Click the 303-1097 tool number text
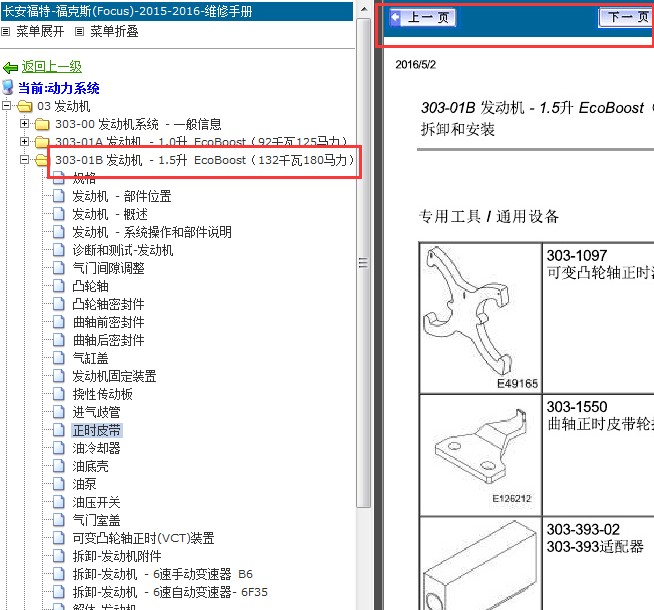 pyautogui.click(x=577, y=255)
